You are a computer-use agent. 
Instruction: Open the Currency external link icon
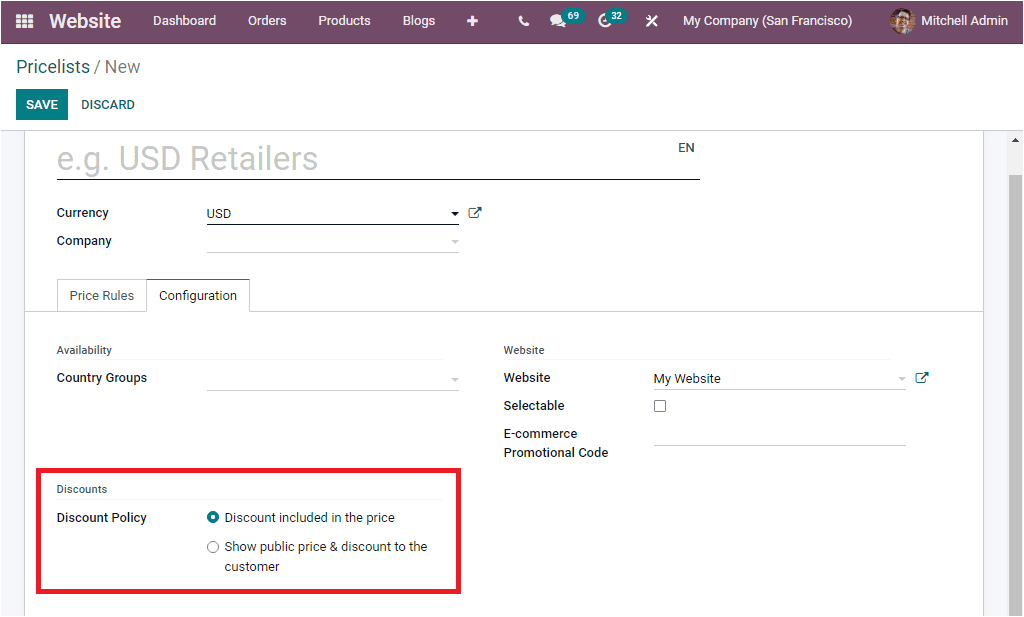coord(474,212)
